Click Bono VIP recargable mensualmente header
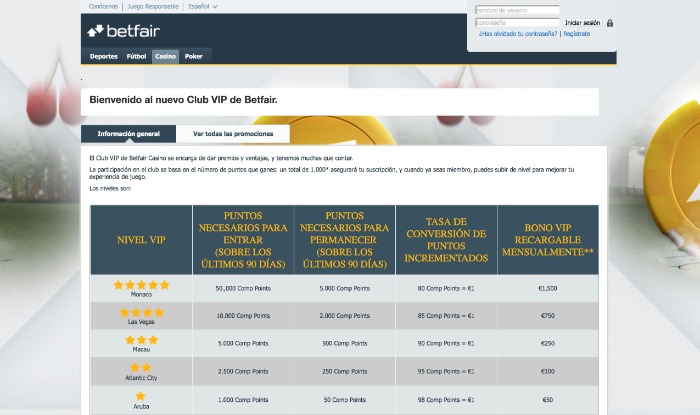The image size is (700, 415). (548, 240)
